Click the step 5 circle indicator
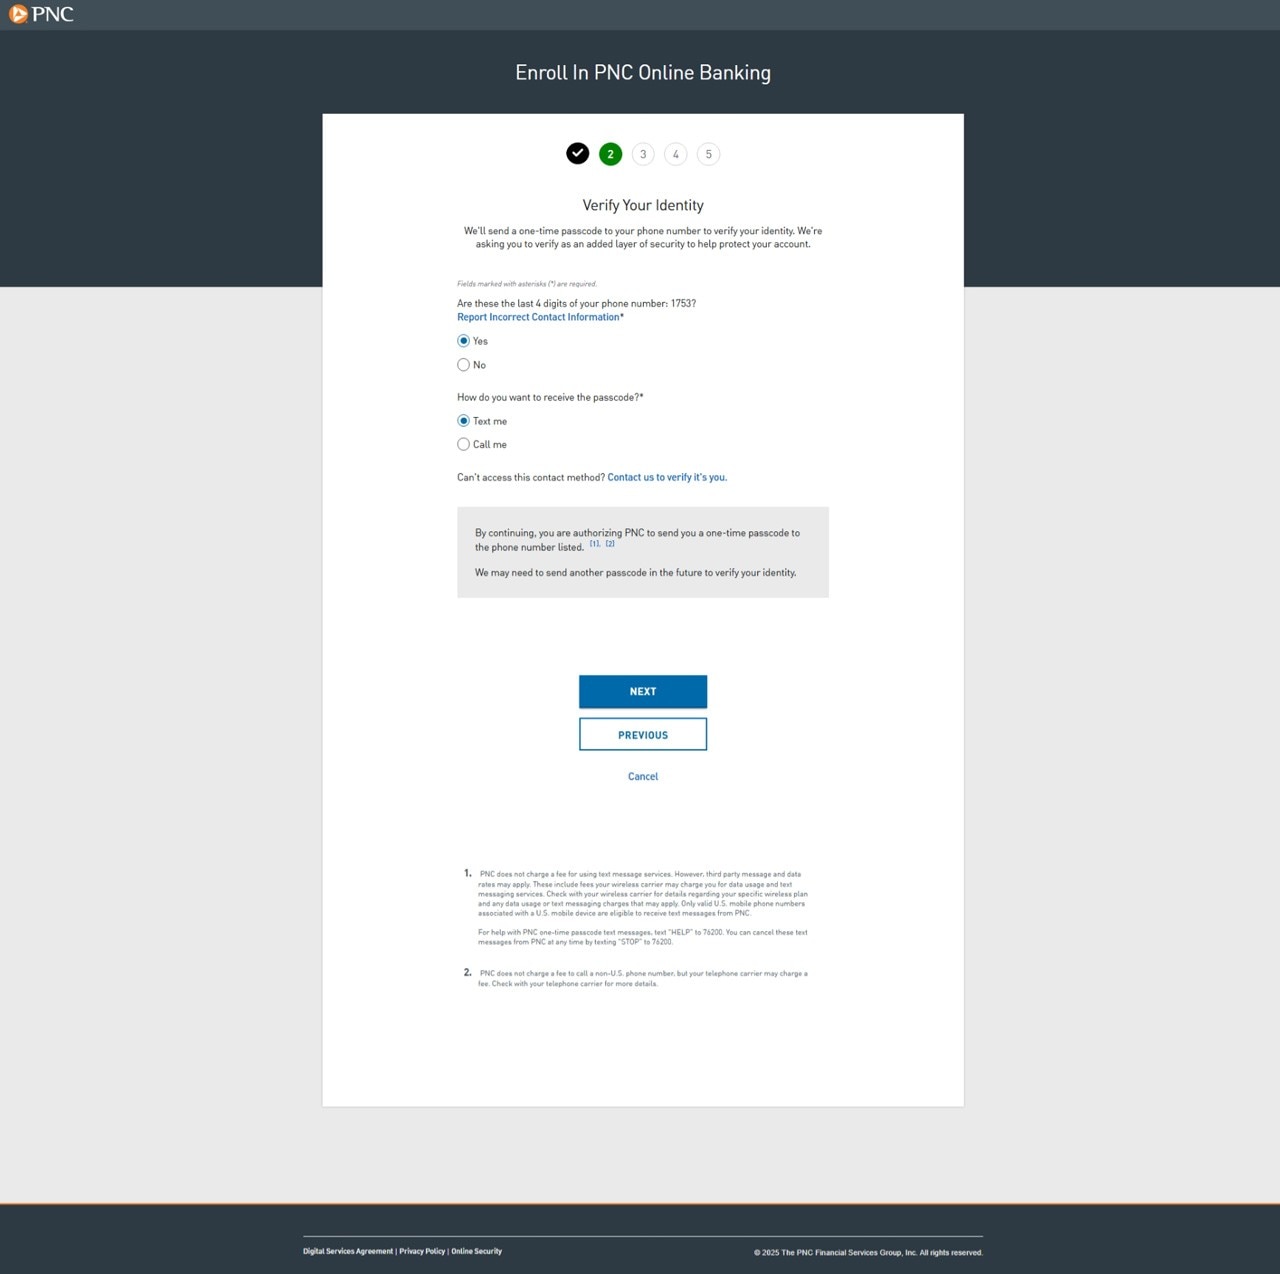This screenshot has width=1280, height=1274. [708, 154]
